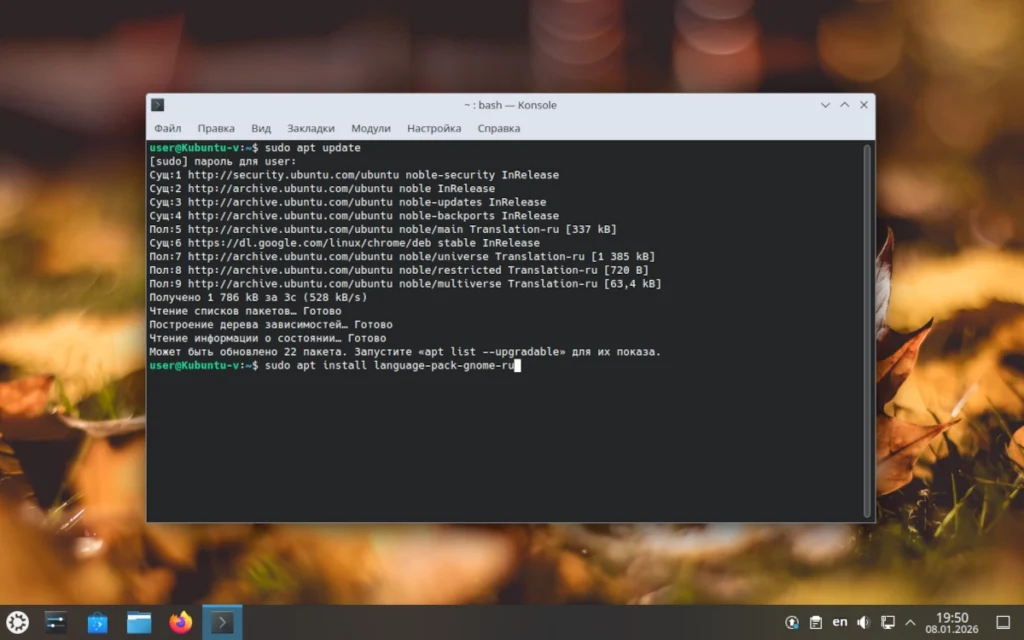
Task: Open the Справка menu
Action: point(499,128)
